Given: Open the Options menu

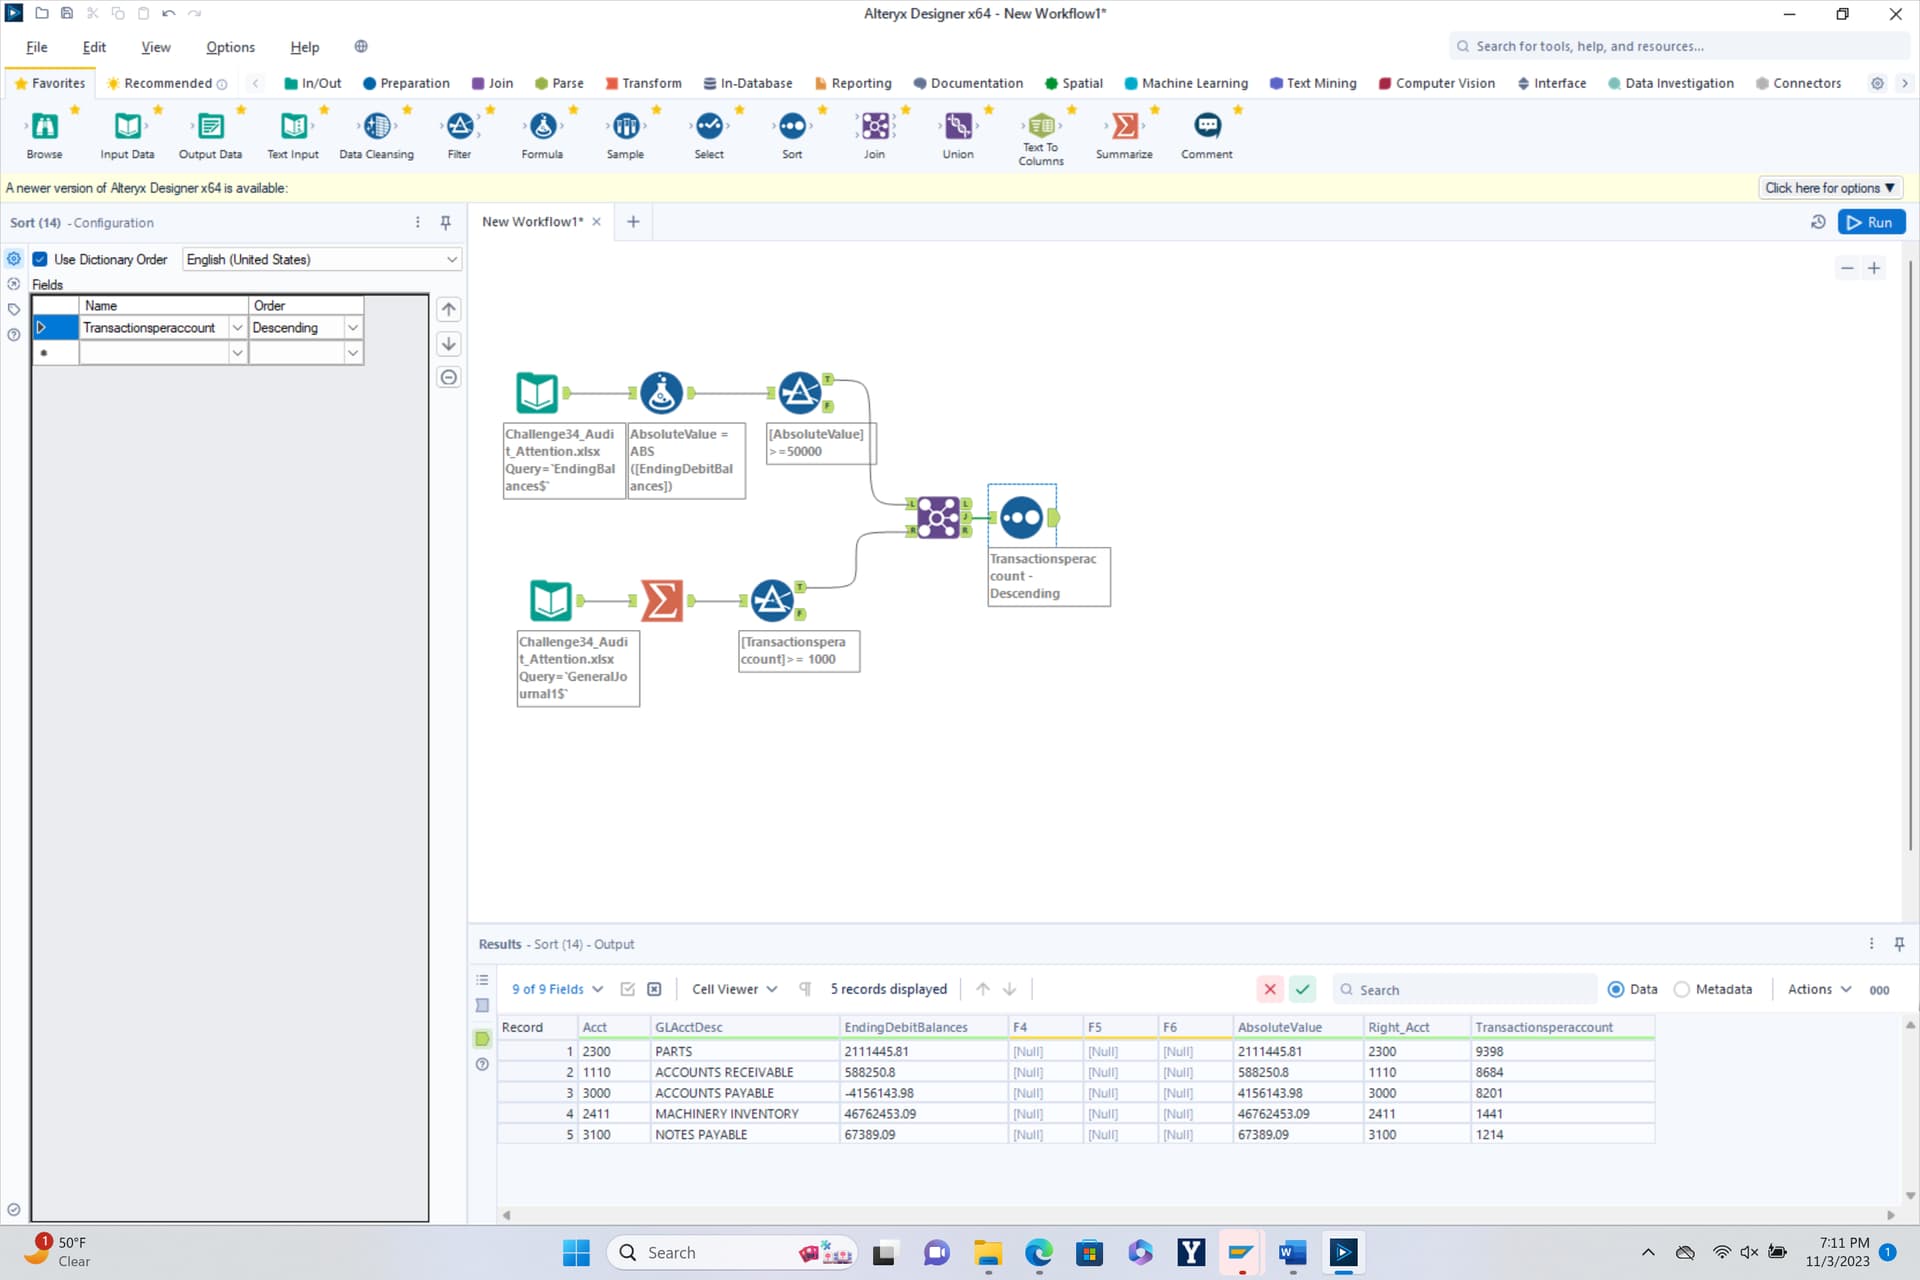Looking at the screenshot, I should (x=230, y=47).
